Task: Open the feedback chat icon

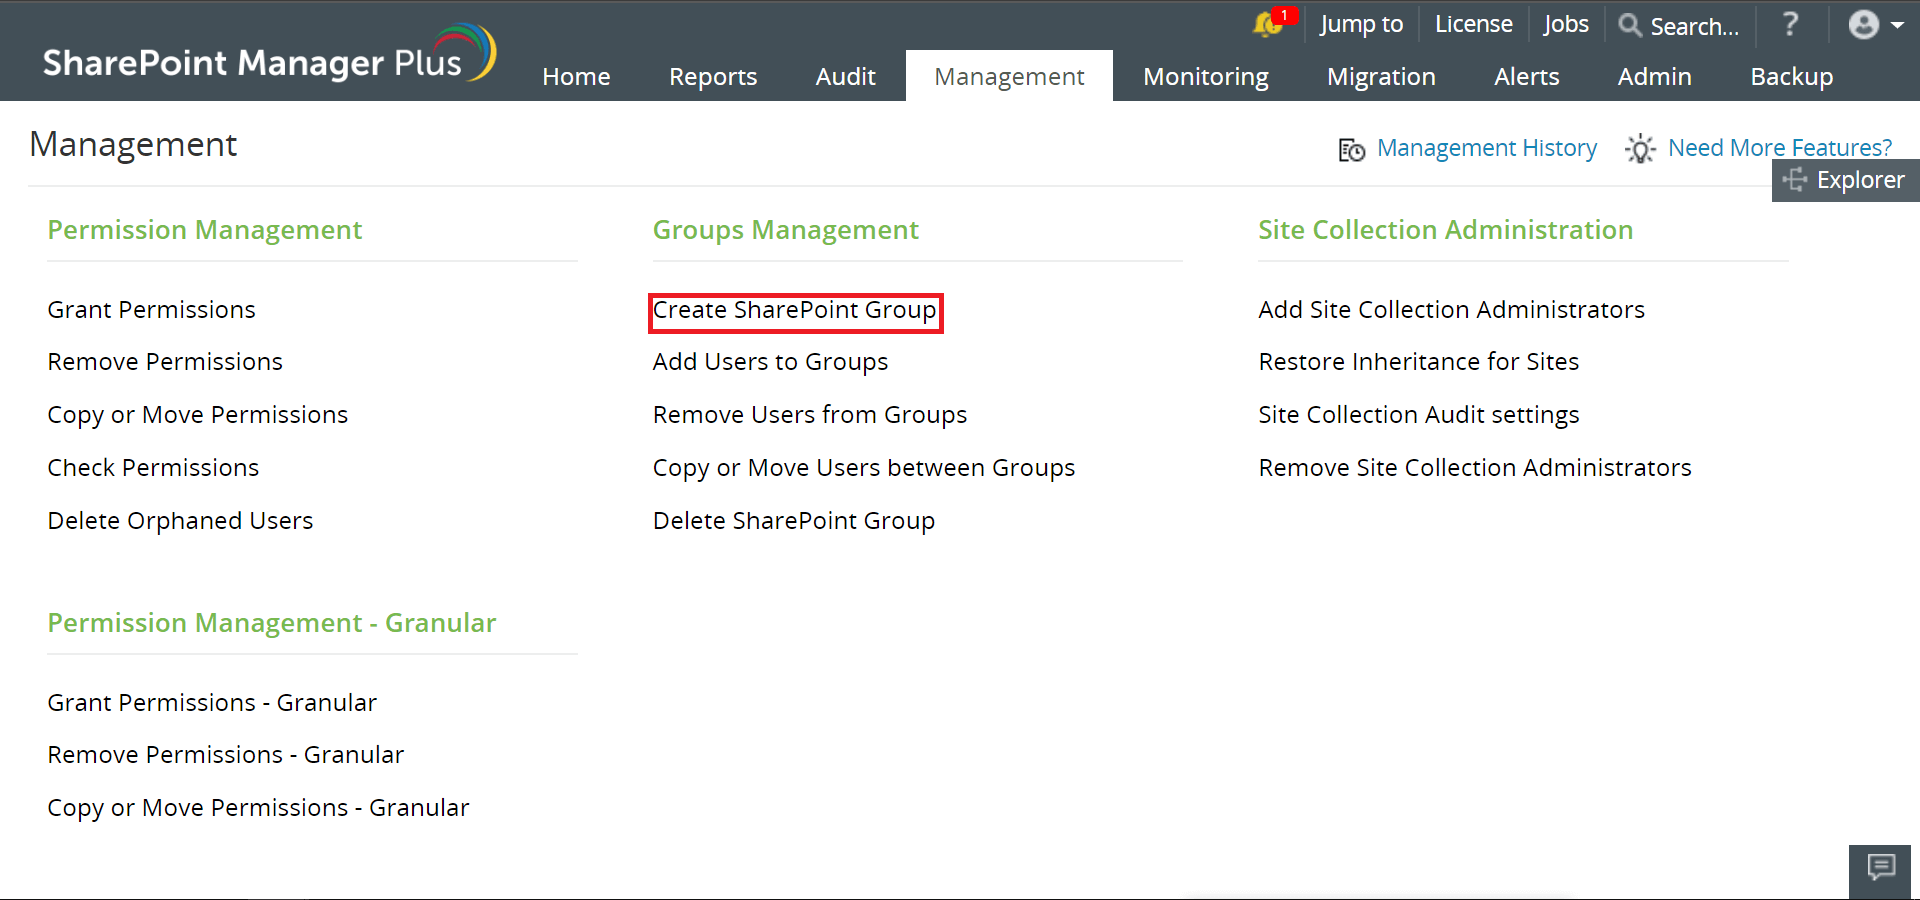Action: click(x=1879, y=869)
